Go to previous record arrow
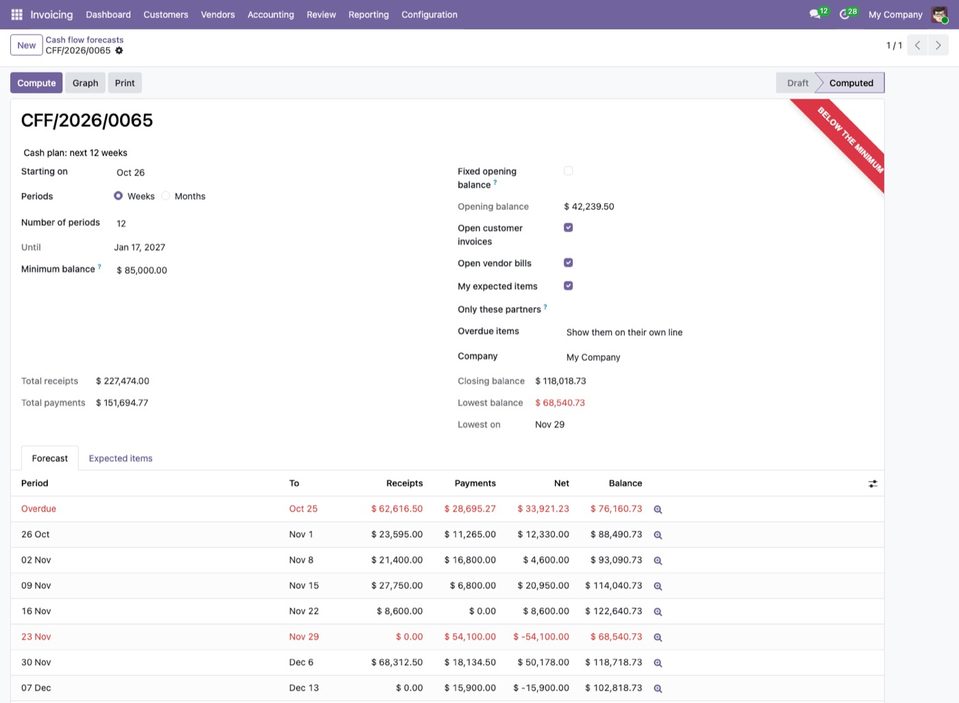The height and width of the screenshot is (703, 959). (x=917, y=45)
